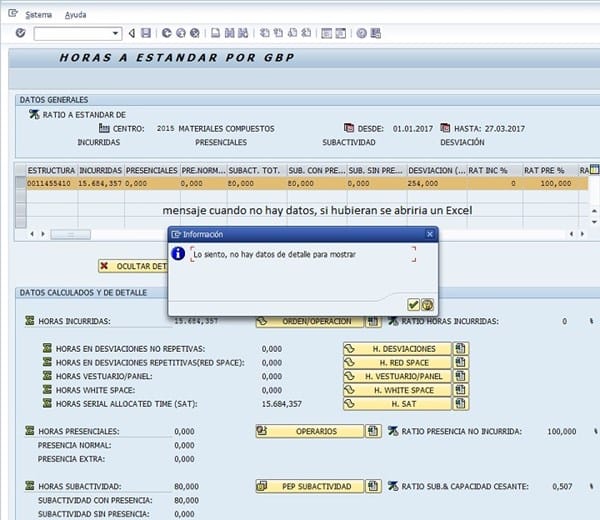The height and width of the screenshot is (520, 600).
Task: Click the export icon next to H. VESTUARIO/PANEL
Action: point(461,376)
